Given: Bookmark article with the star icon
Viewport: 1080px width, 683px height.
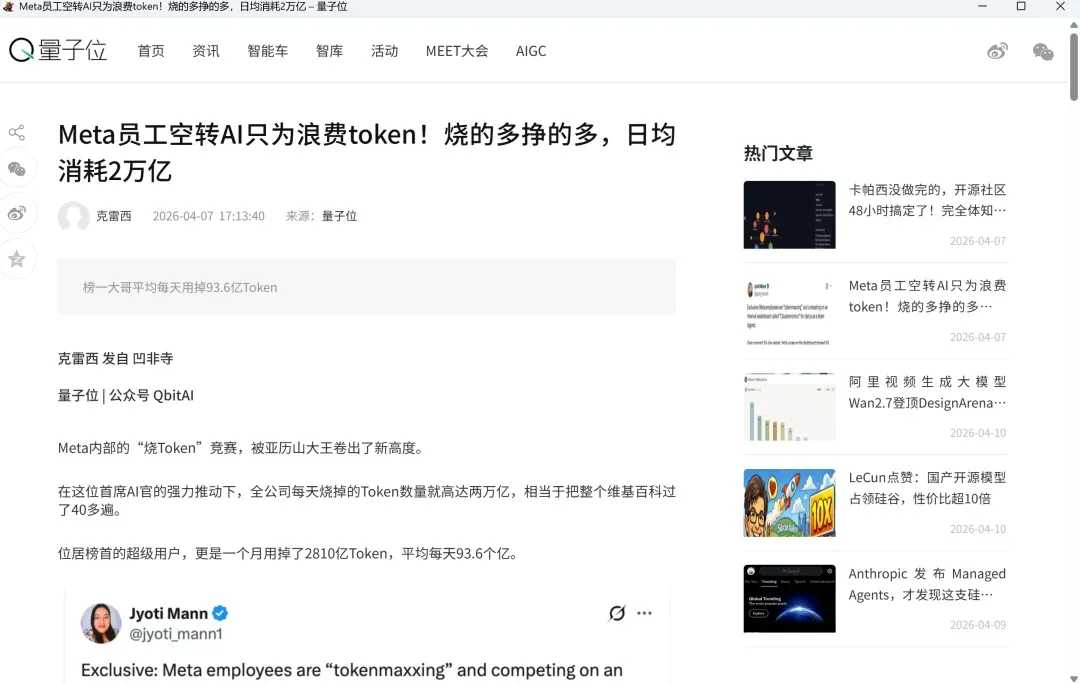Looking at the screenshot, I should [x=17, y=259].
